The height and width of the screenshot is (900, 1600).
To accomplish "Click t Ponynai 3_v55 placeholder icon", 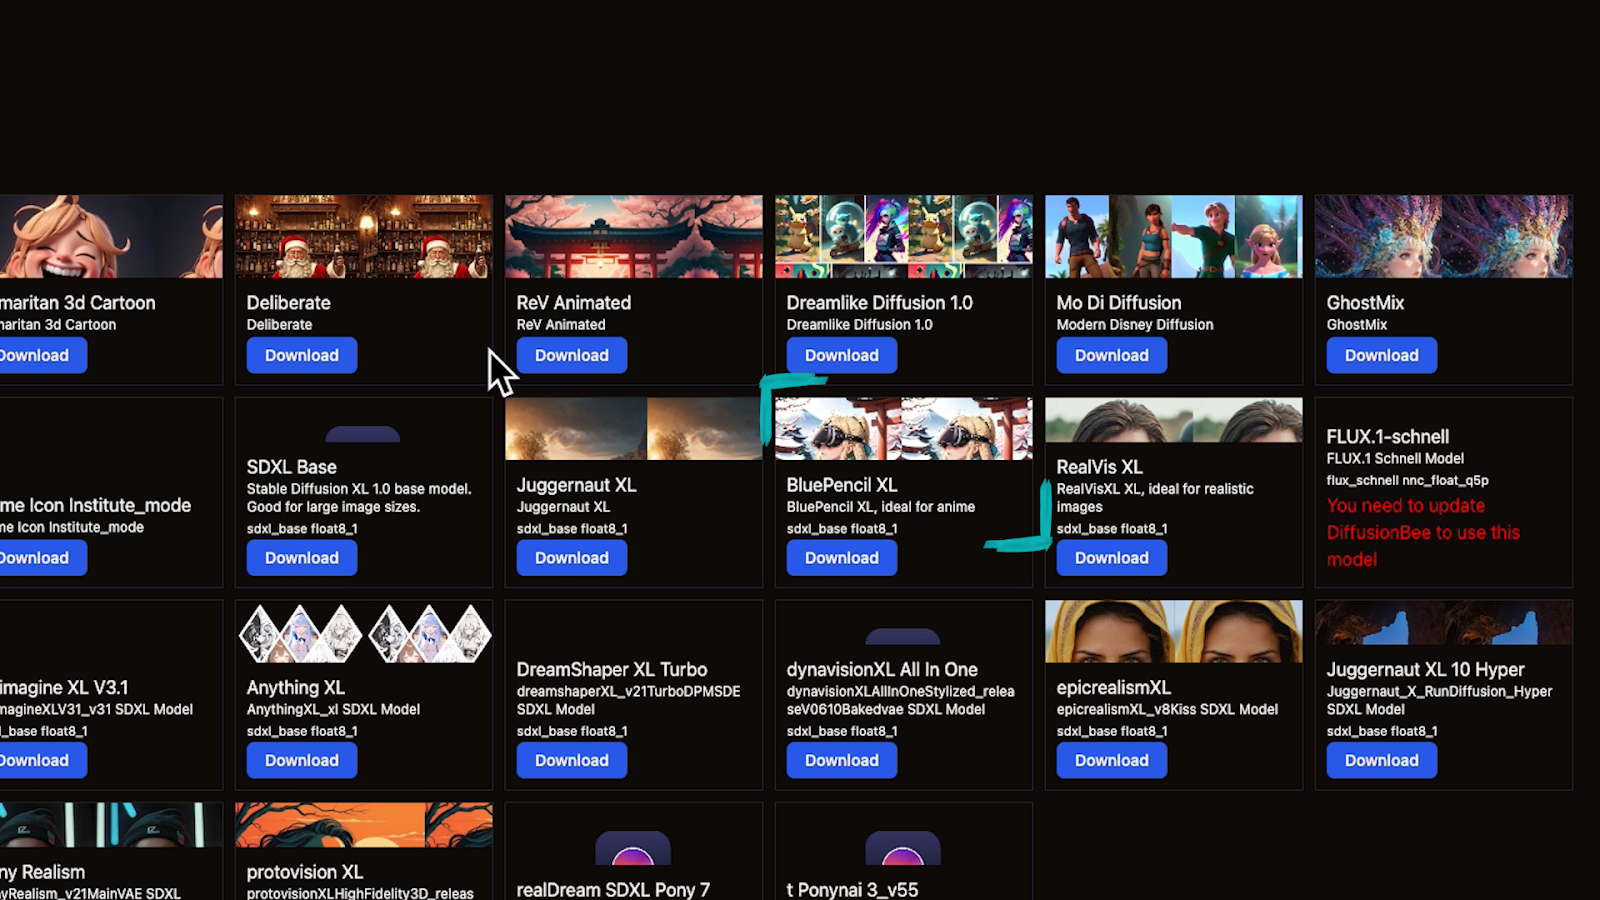I will point(903,848).
